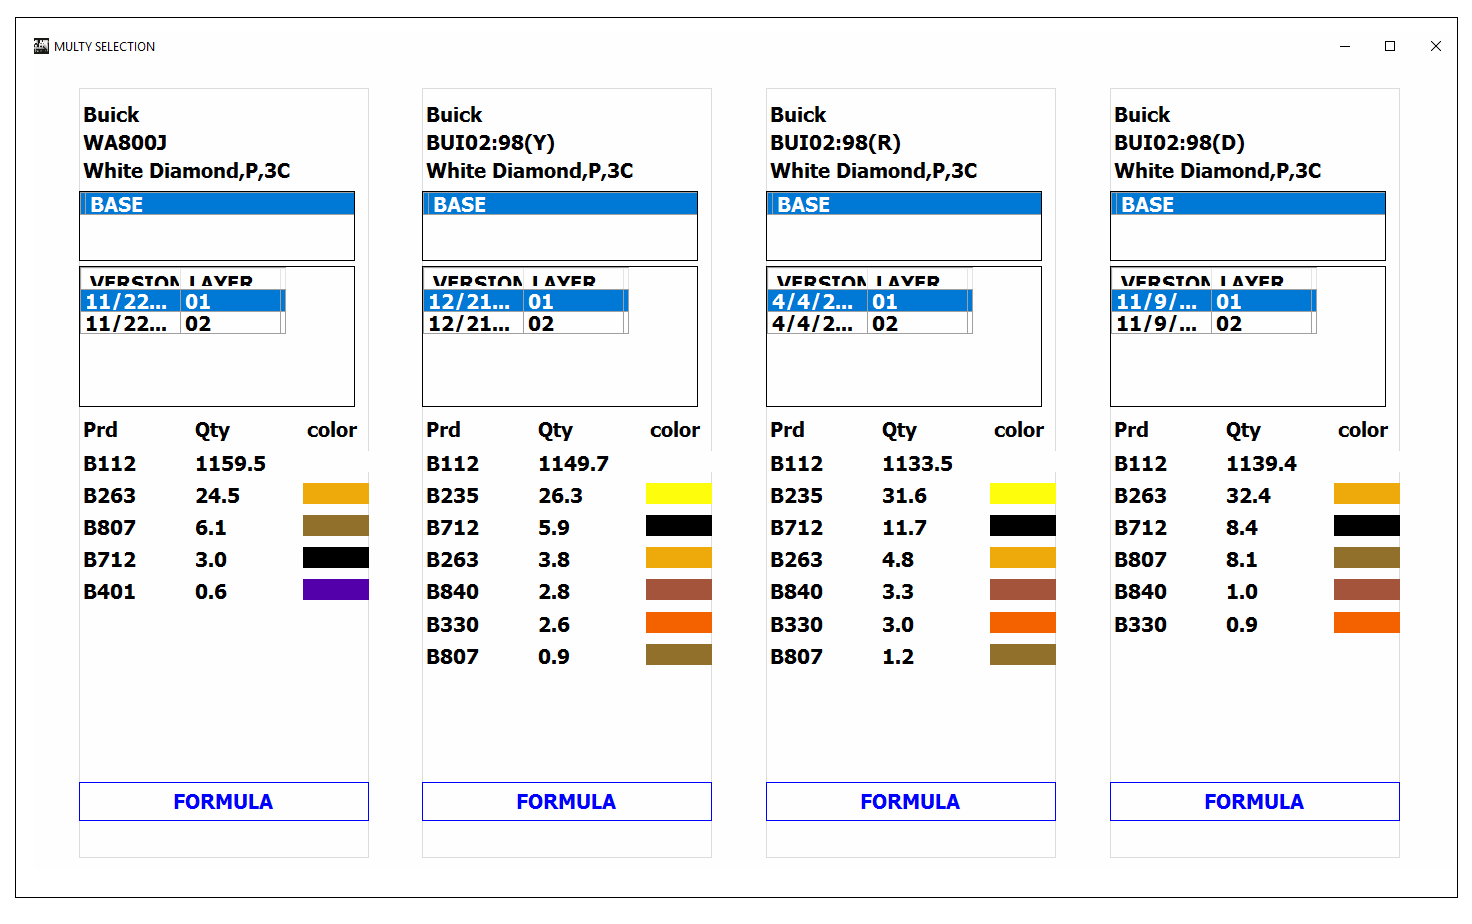
Task: Click the B401 purple swatch in WA800J panel
Action: (336, 589)
